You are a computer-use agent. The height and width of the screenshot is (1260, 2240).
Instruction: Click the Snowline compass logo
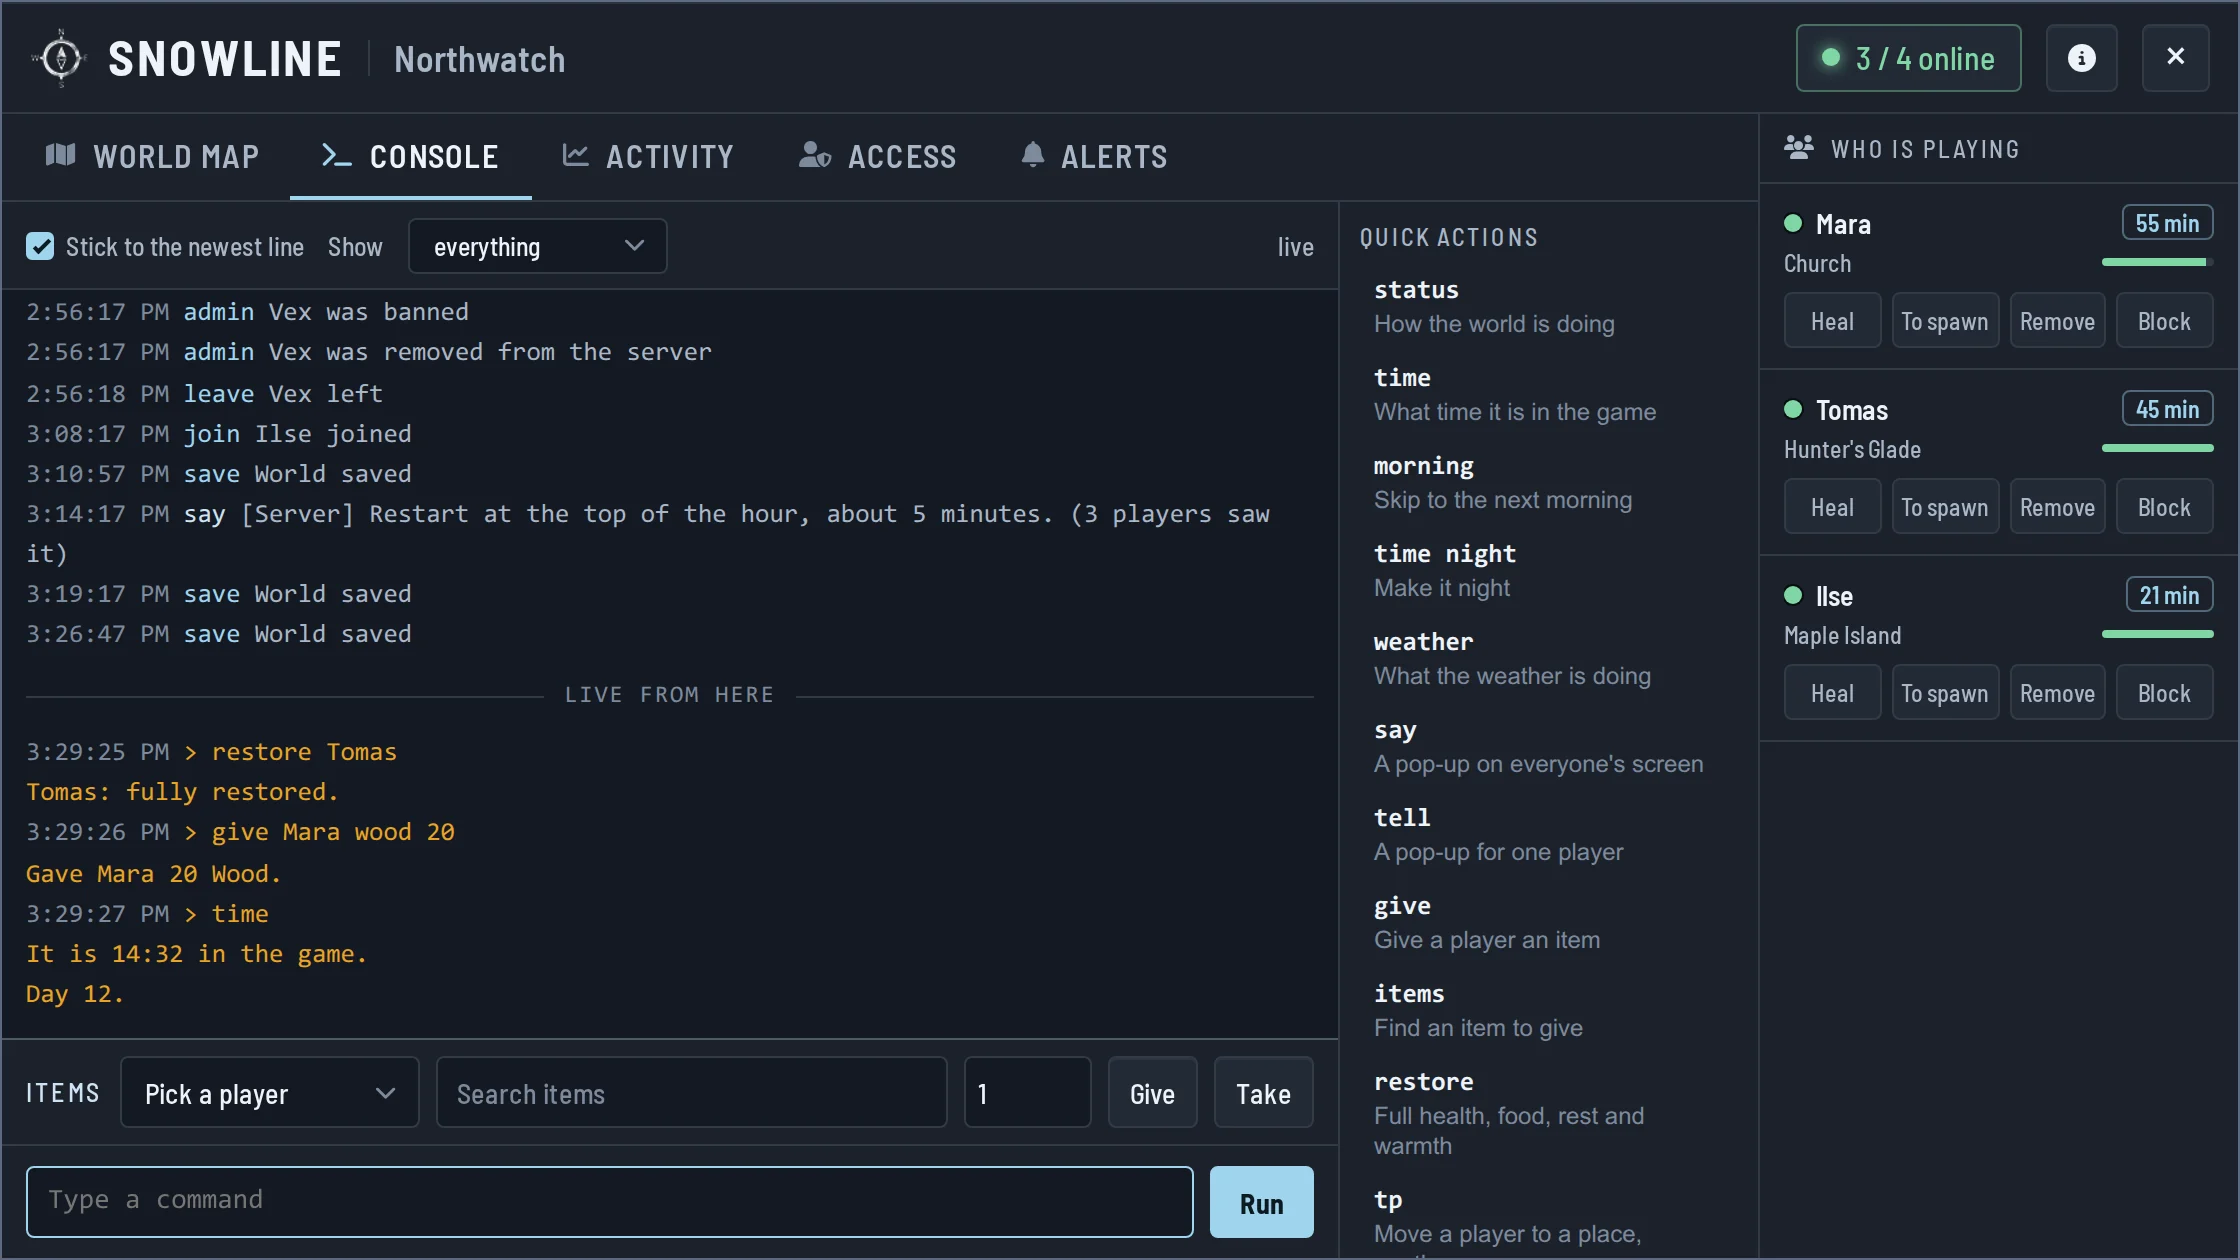pos(60,58)
